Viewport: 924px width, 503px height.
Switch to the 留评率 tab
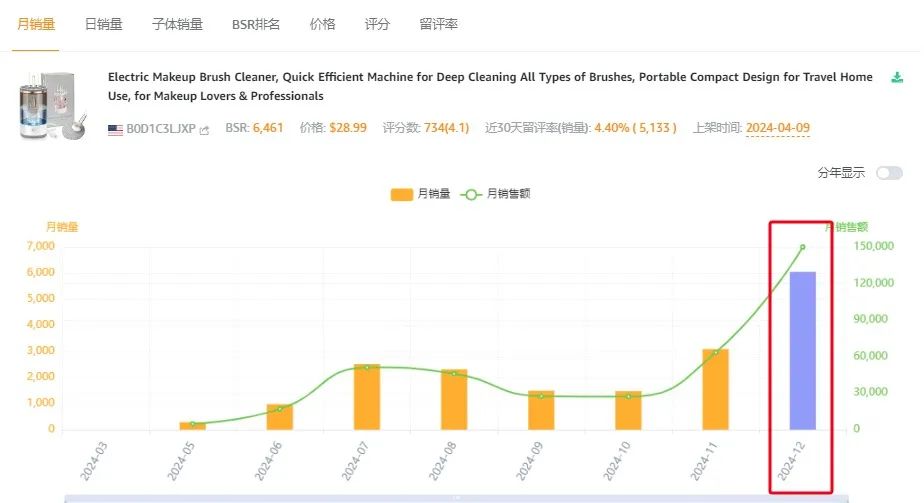(438, 24)
